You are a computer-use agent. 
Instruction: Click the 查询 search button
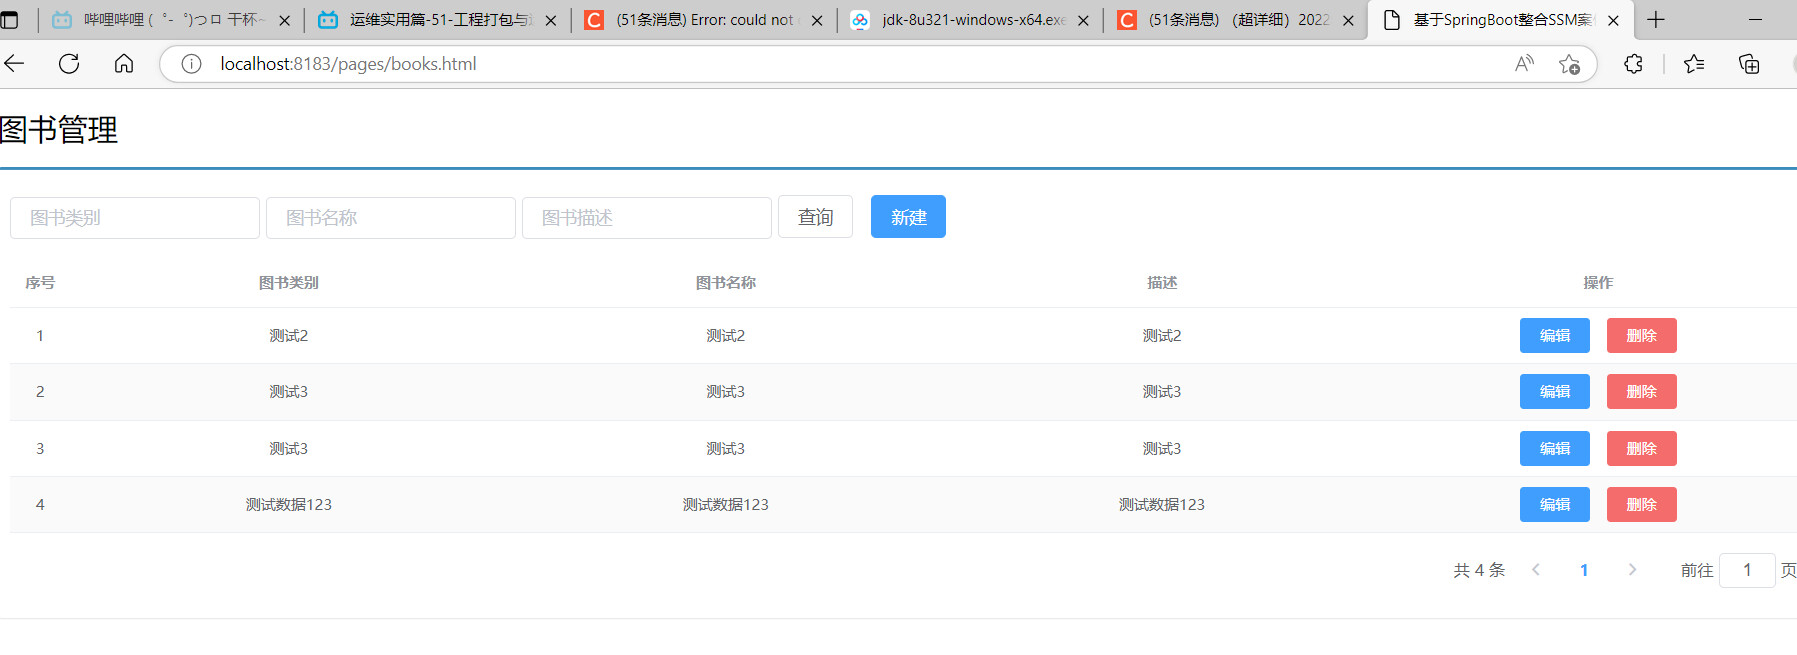[x=815, y=217]
